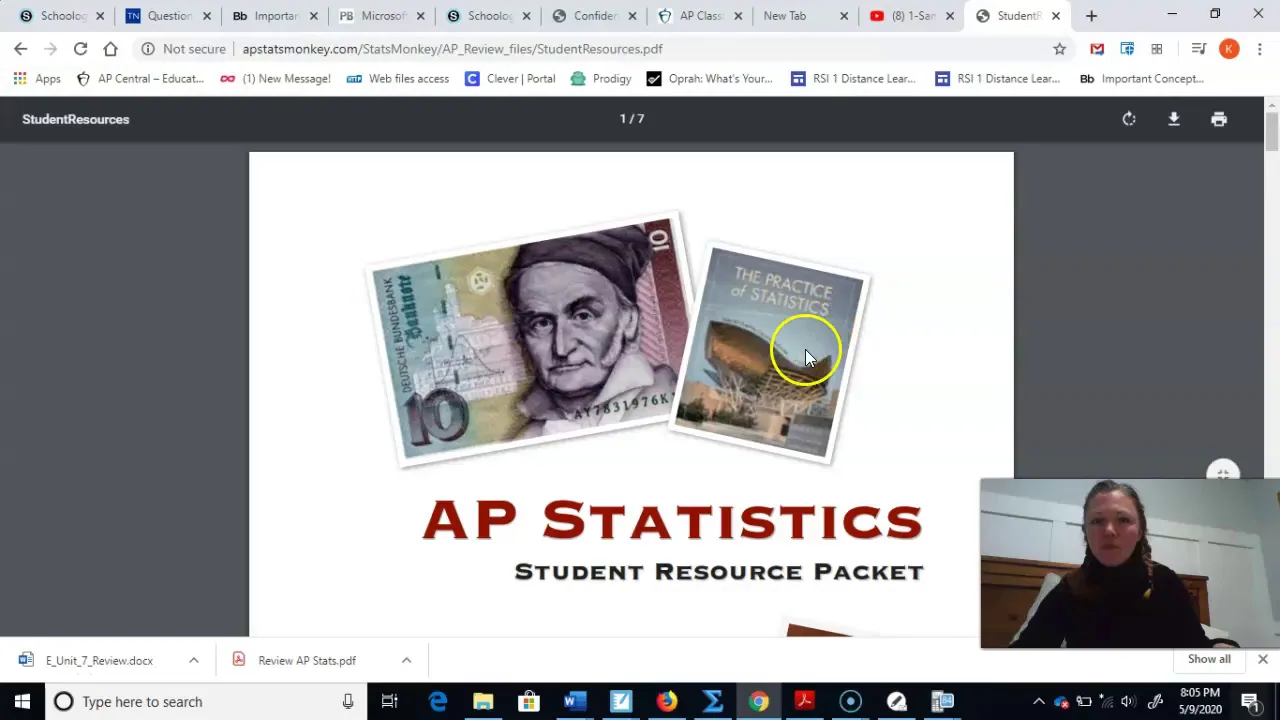Screen dimensions: 1280x720
Task: Open Chrome's three-dot menu
Action: (1259, 49)
